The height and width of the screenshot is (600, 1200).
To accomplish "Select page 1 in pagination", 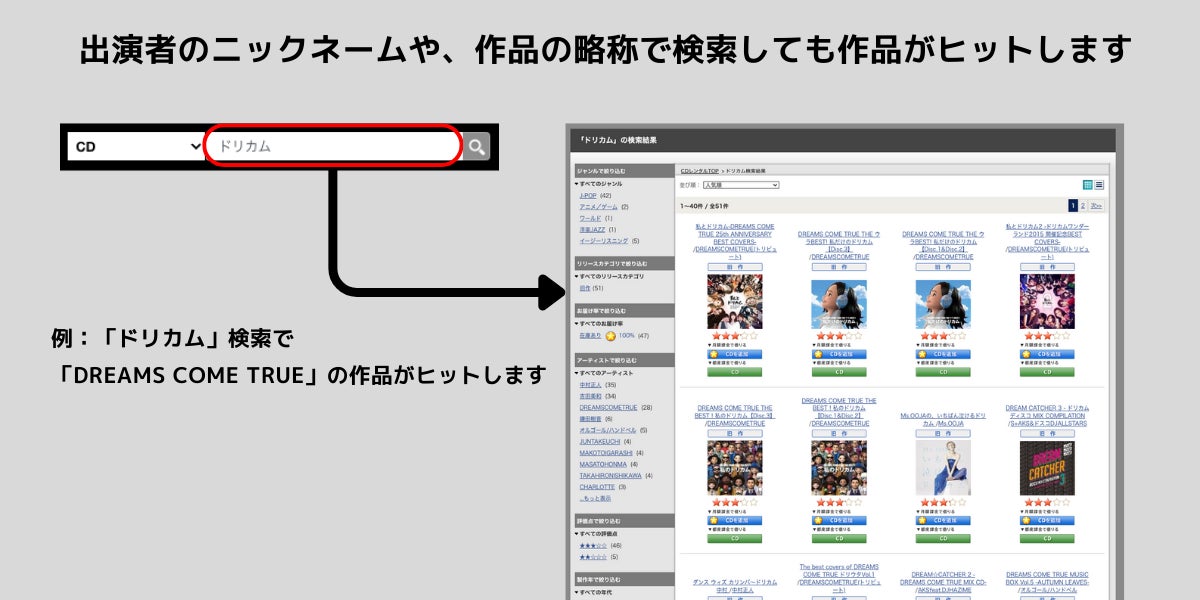I will tap(1073, 206).
